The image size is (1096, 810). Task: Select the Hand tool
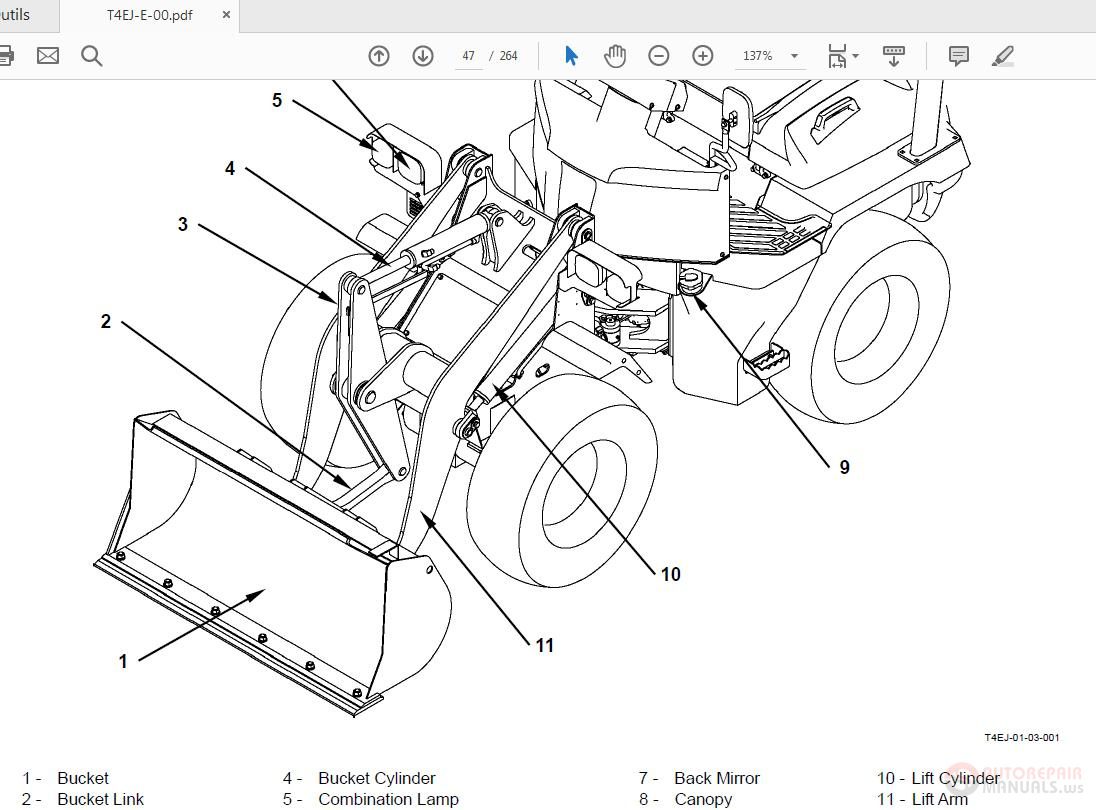615,55
